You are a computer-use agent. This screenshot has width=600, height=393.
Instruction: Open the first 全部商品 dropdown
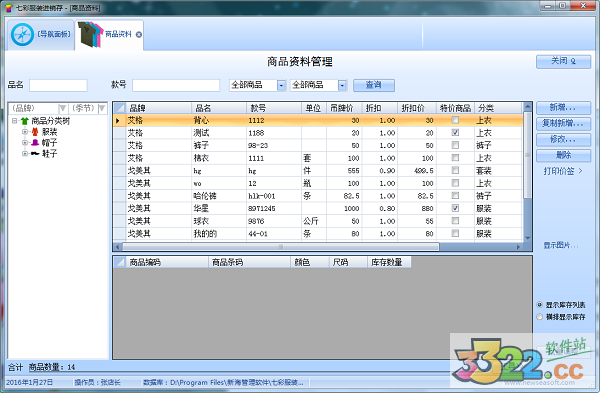(281, 85)
